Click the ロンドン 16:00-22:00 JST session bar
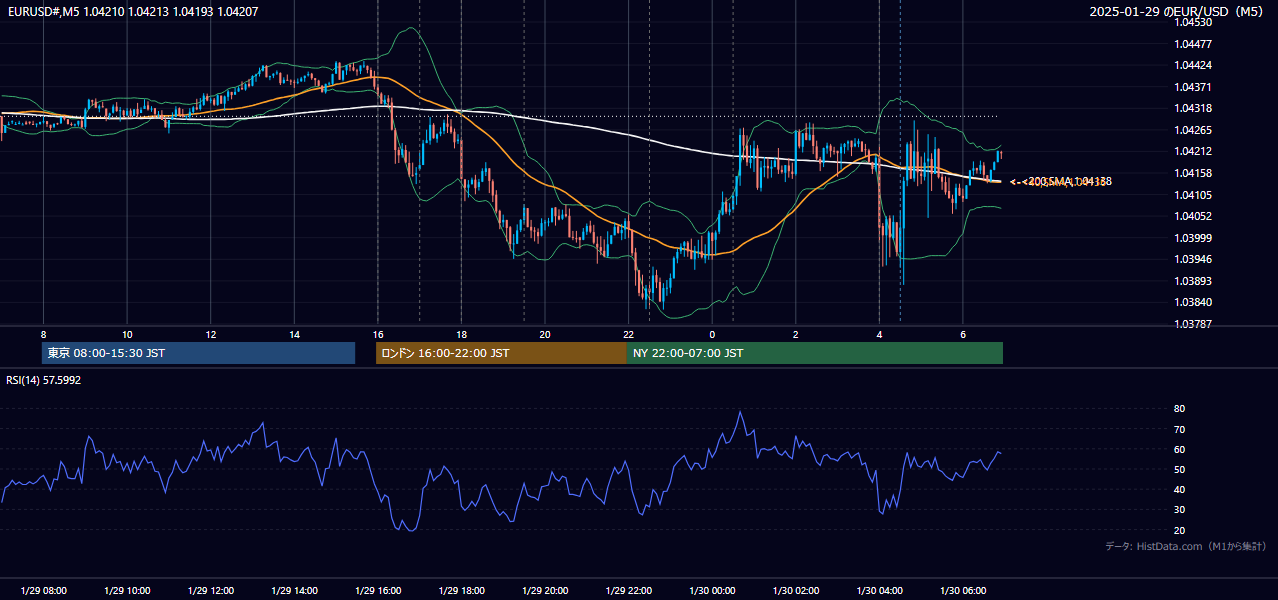Viewport: 1278px width, 600px height. point(501,353)
